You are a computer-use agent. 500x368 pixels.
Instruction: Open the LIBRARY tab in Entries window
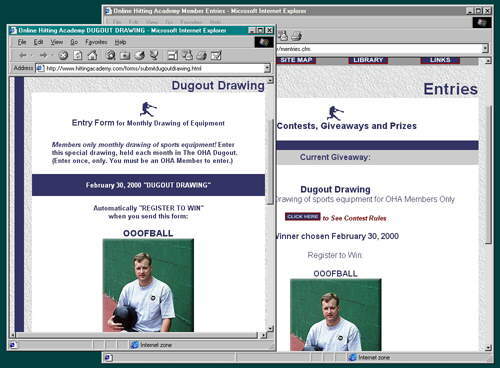point(368,60)
